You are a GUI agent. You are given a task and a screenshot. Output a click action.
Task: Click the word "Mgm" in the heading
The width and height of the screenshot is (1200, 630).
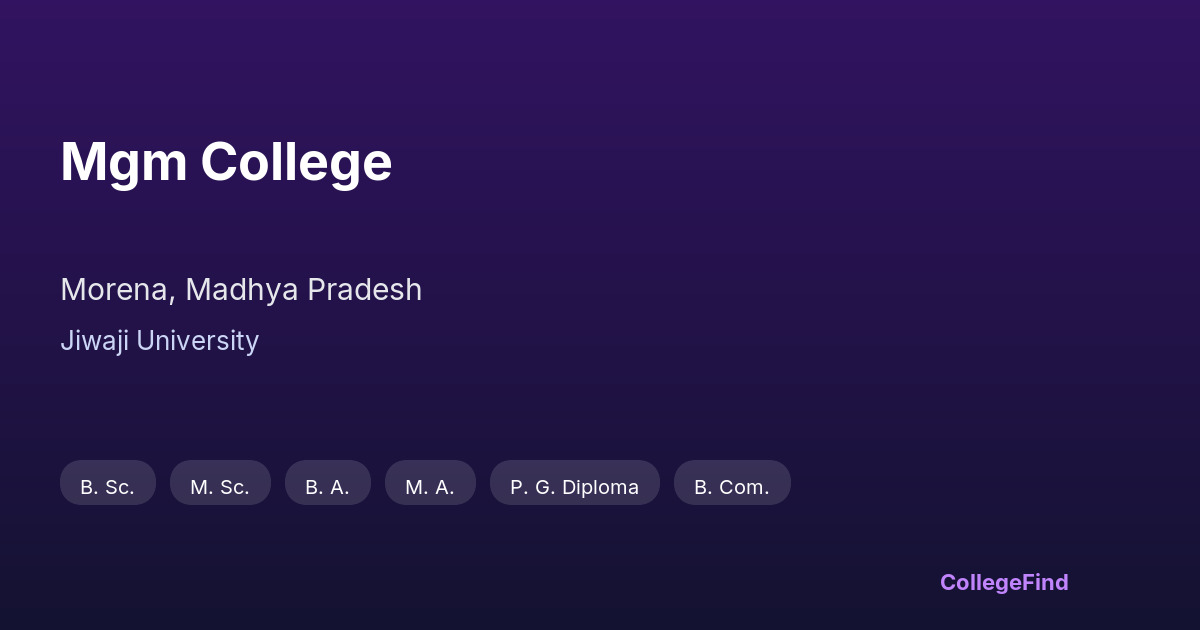coord(124,162)
